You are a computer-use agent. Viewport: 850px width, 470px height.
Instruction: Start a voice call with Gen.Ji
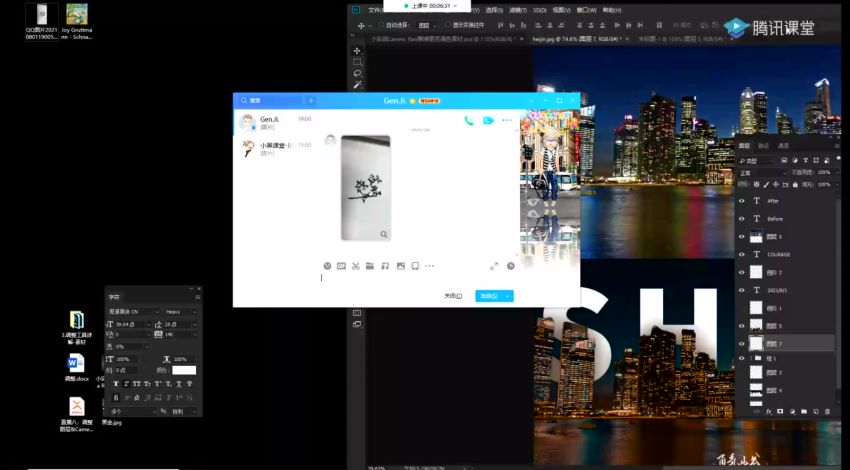pos(469,120)
